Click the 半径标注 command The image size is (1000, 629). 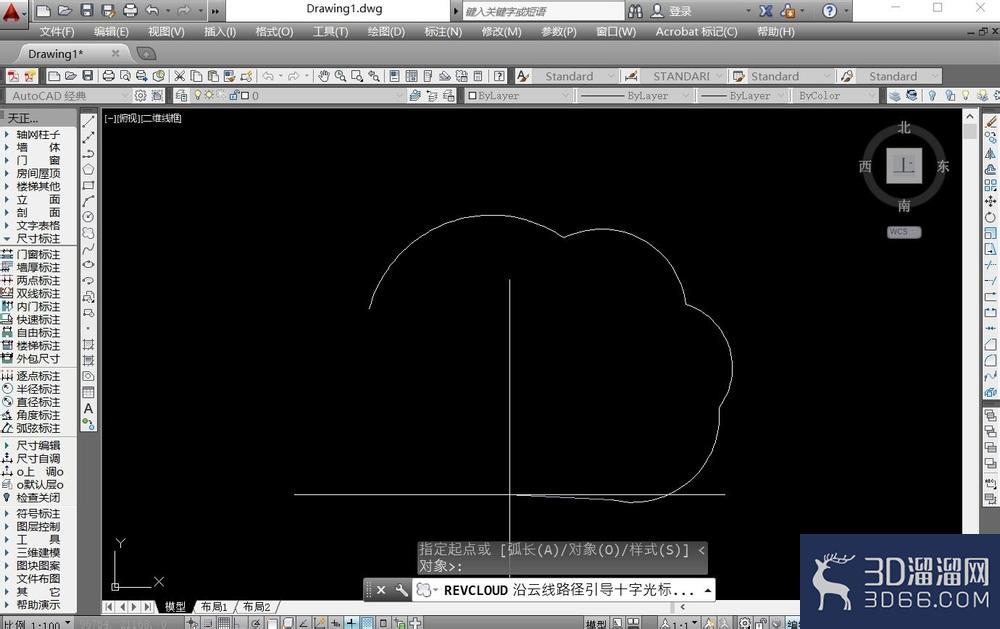coord(38,389)
